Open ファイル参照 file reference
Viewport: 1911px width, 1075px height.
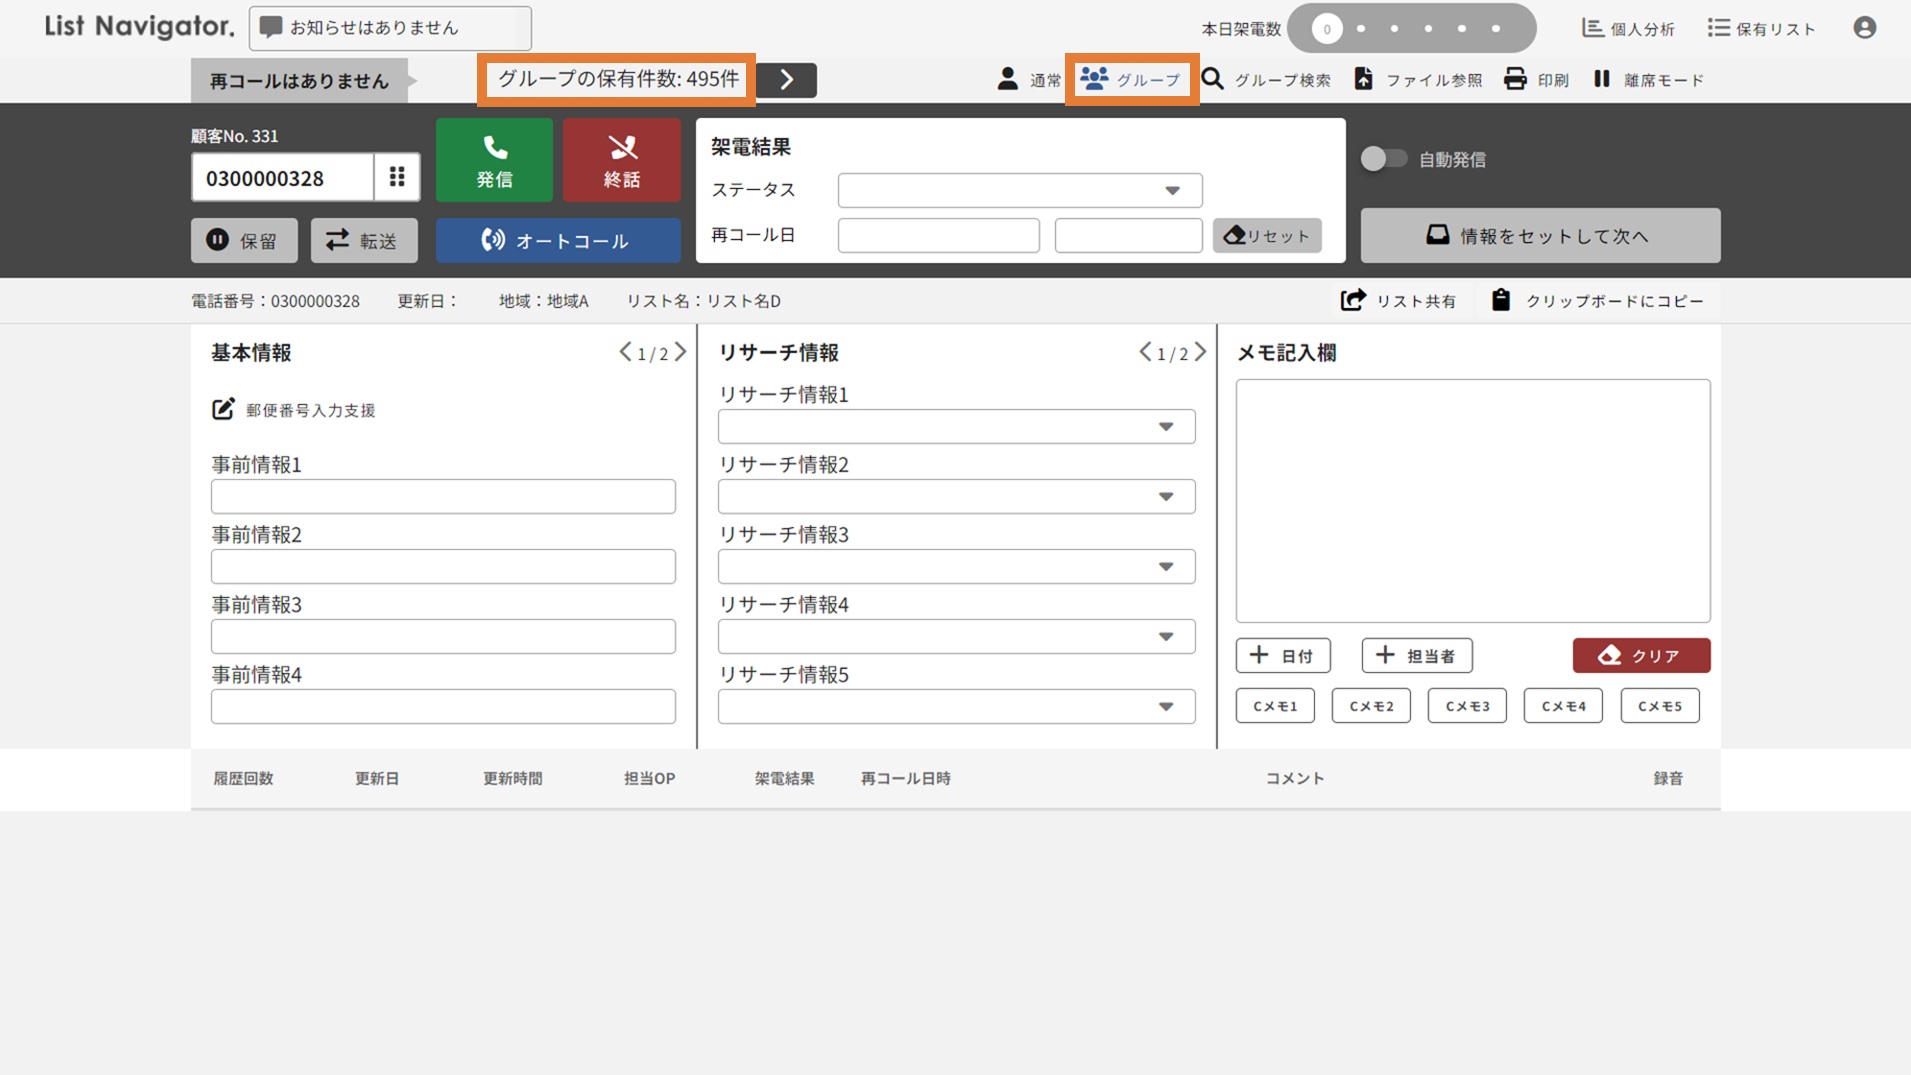click(x=1418, y=79)
